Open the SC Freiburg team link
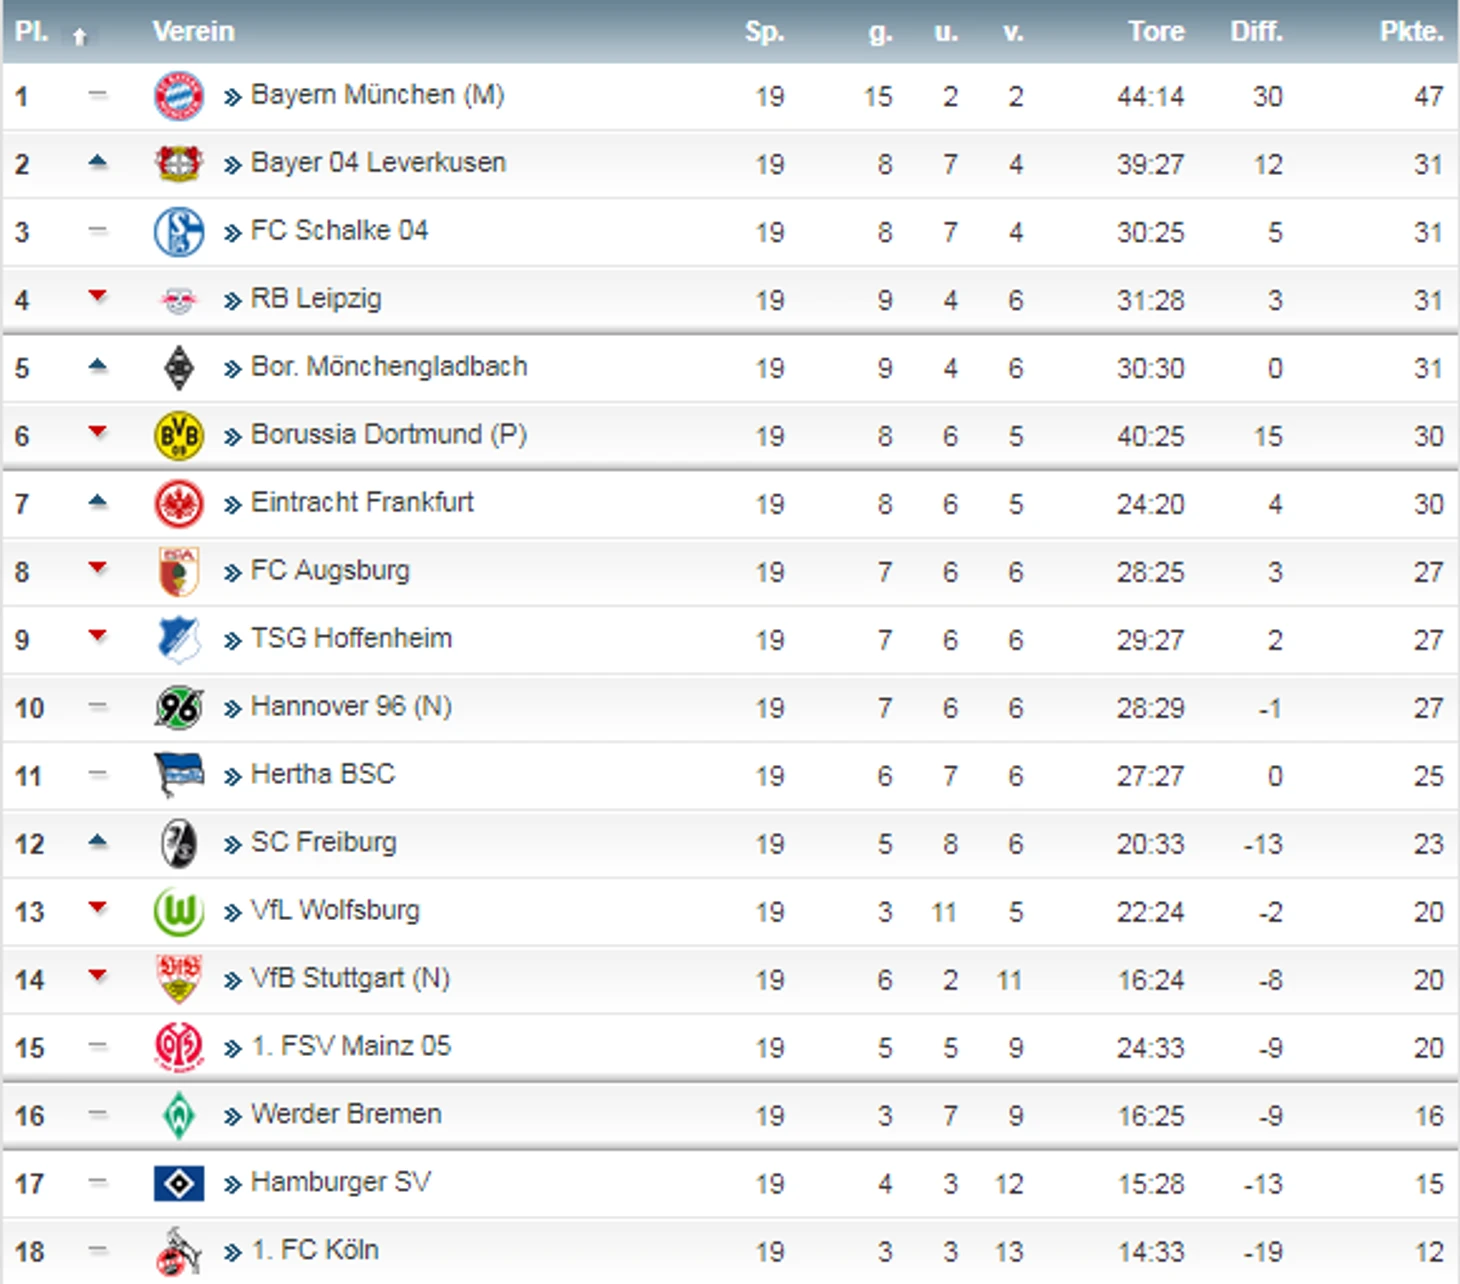 pos(323,843)
